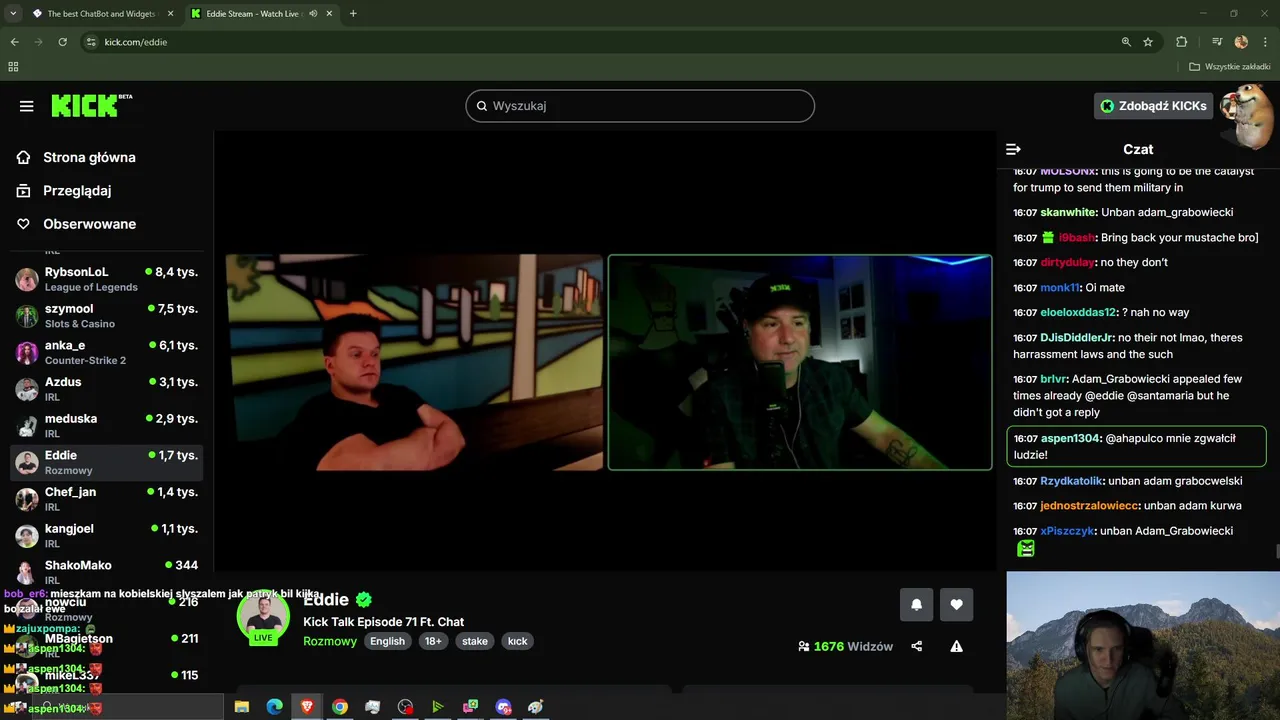Viewport: 1280px width, 720px height.
Task: Click the chat scrollbar
Action: (x=1276, y=552)
